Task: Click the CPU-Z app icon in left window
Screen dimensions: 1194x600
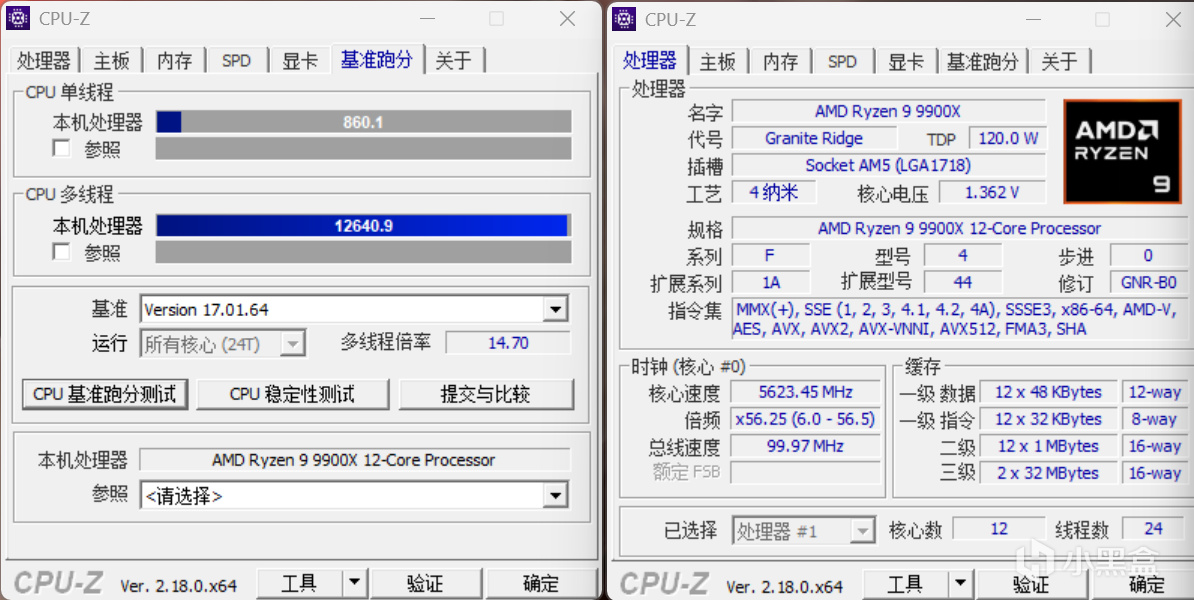Action: [x=18, y=18]
